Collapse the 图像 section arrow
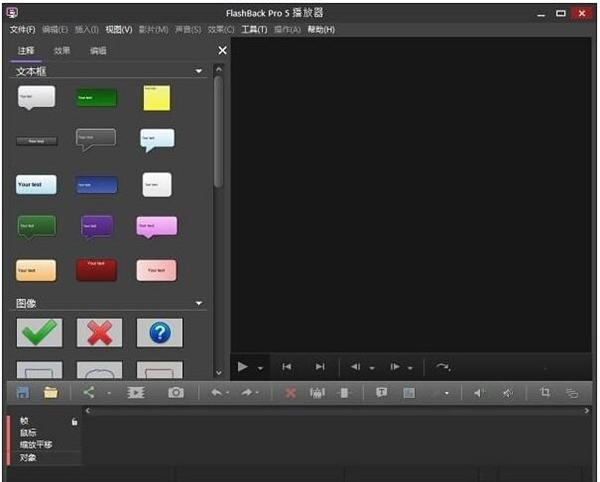 (199, 303)
